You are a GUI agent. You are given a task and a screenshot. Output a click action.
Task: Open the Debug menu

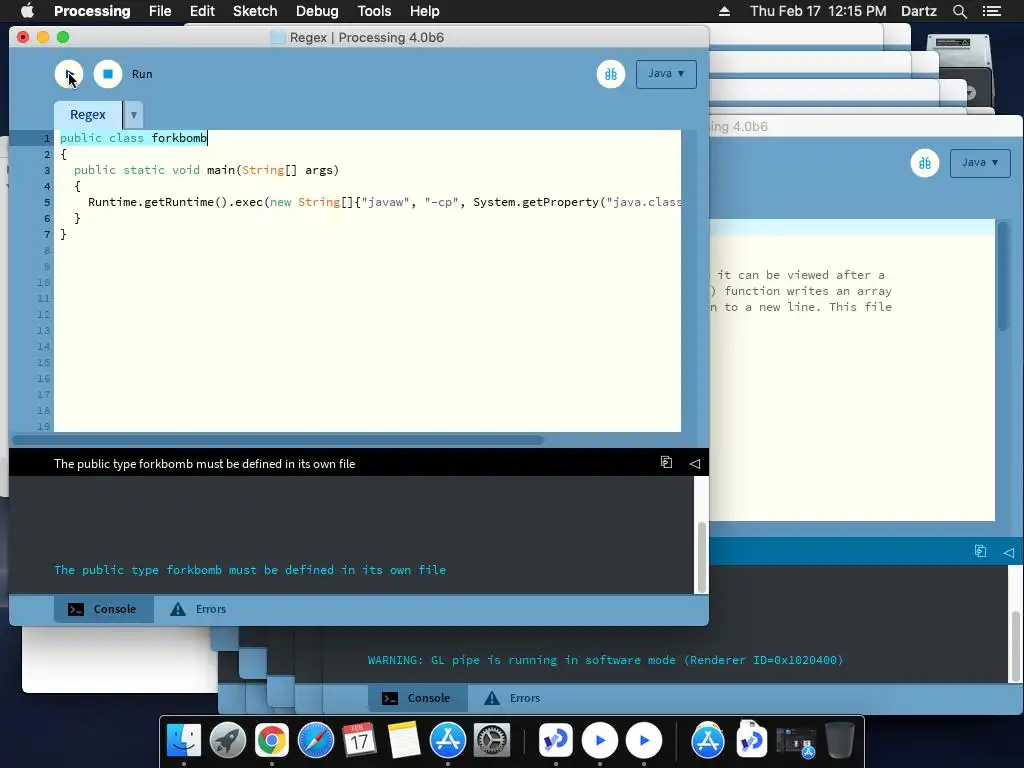pos(317,11)
